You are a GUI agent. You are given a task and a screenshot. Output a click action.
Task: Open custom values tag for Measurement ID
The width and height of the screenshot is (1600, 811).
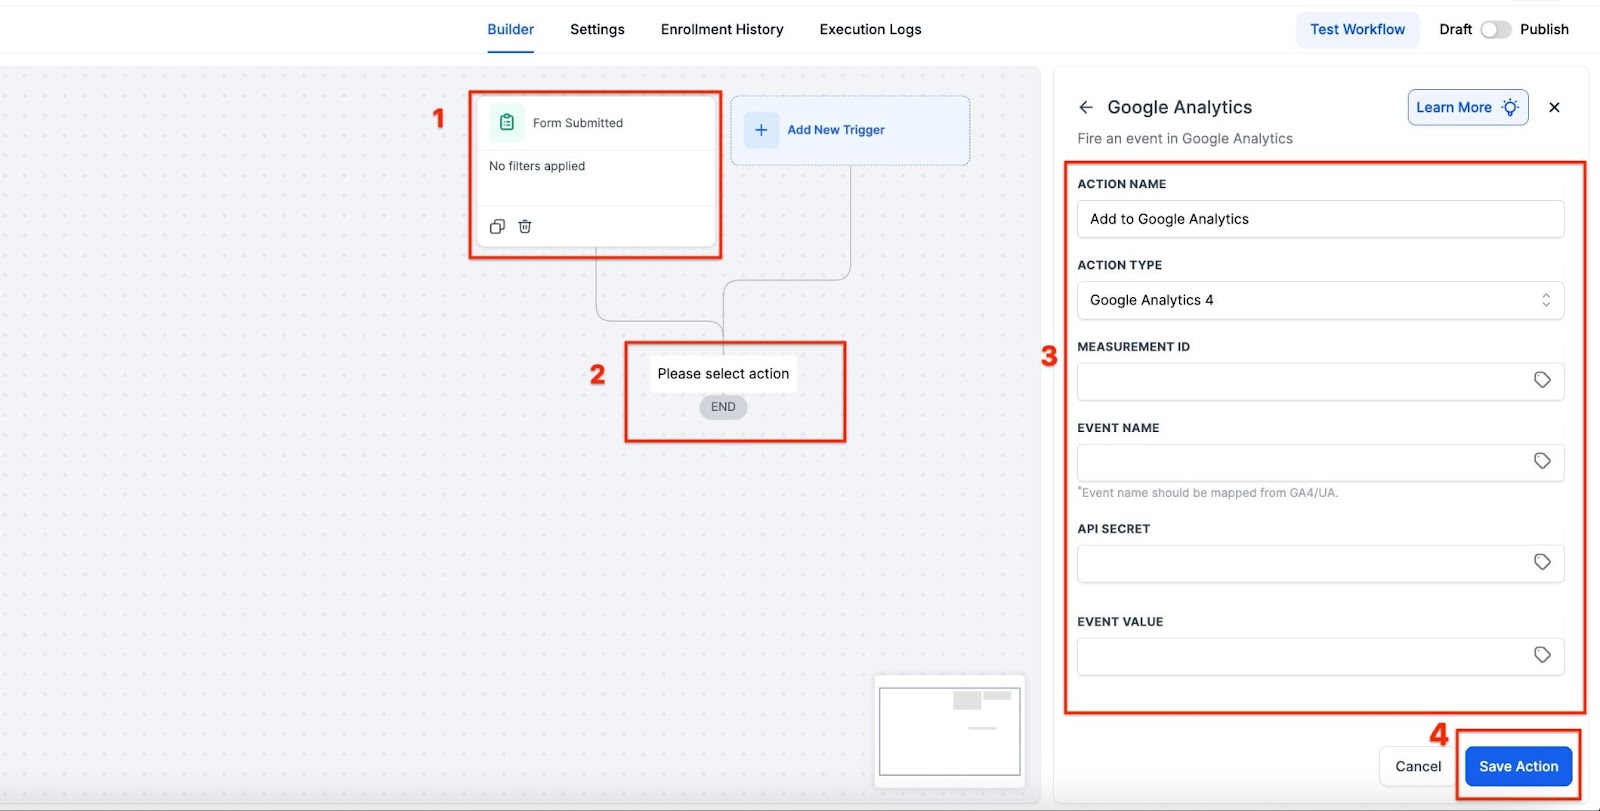pyautogui.click(x=1542, y=380)
